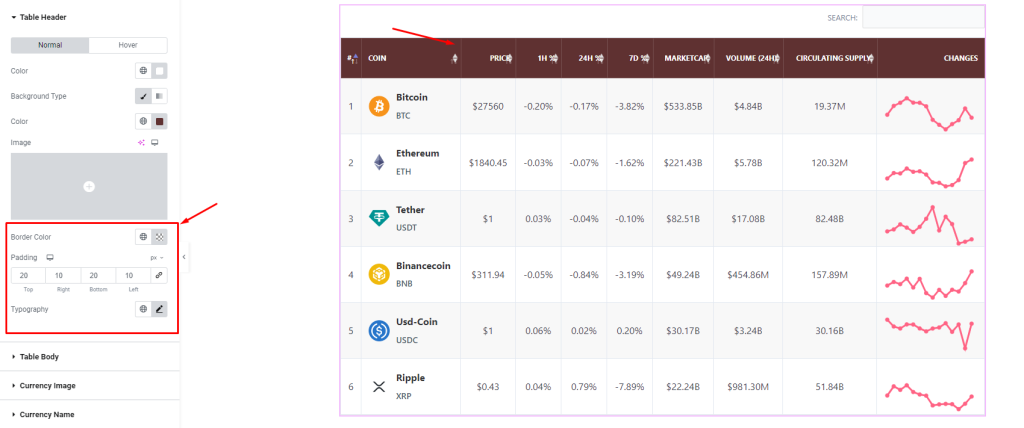Click responsive device icon beside Image
Image resolution: width=1024 pixels, height=428 pixels.
[x=155, y=142]
